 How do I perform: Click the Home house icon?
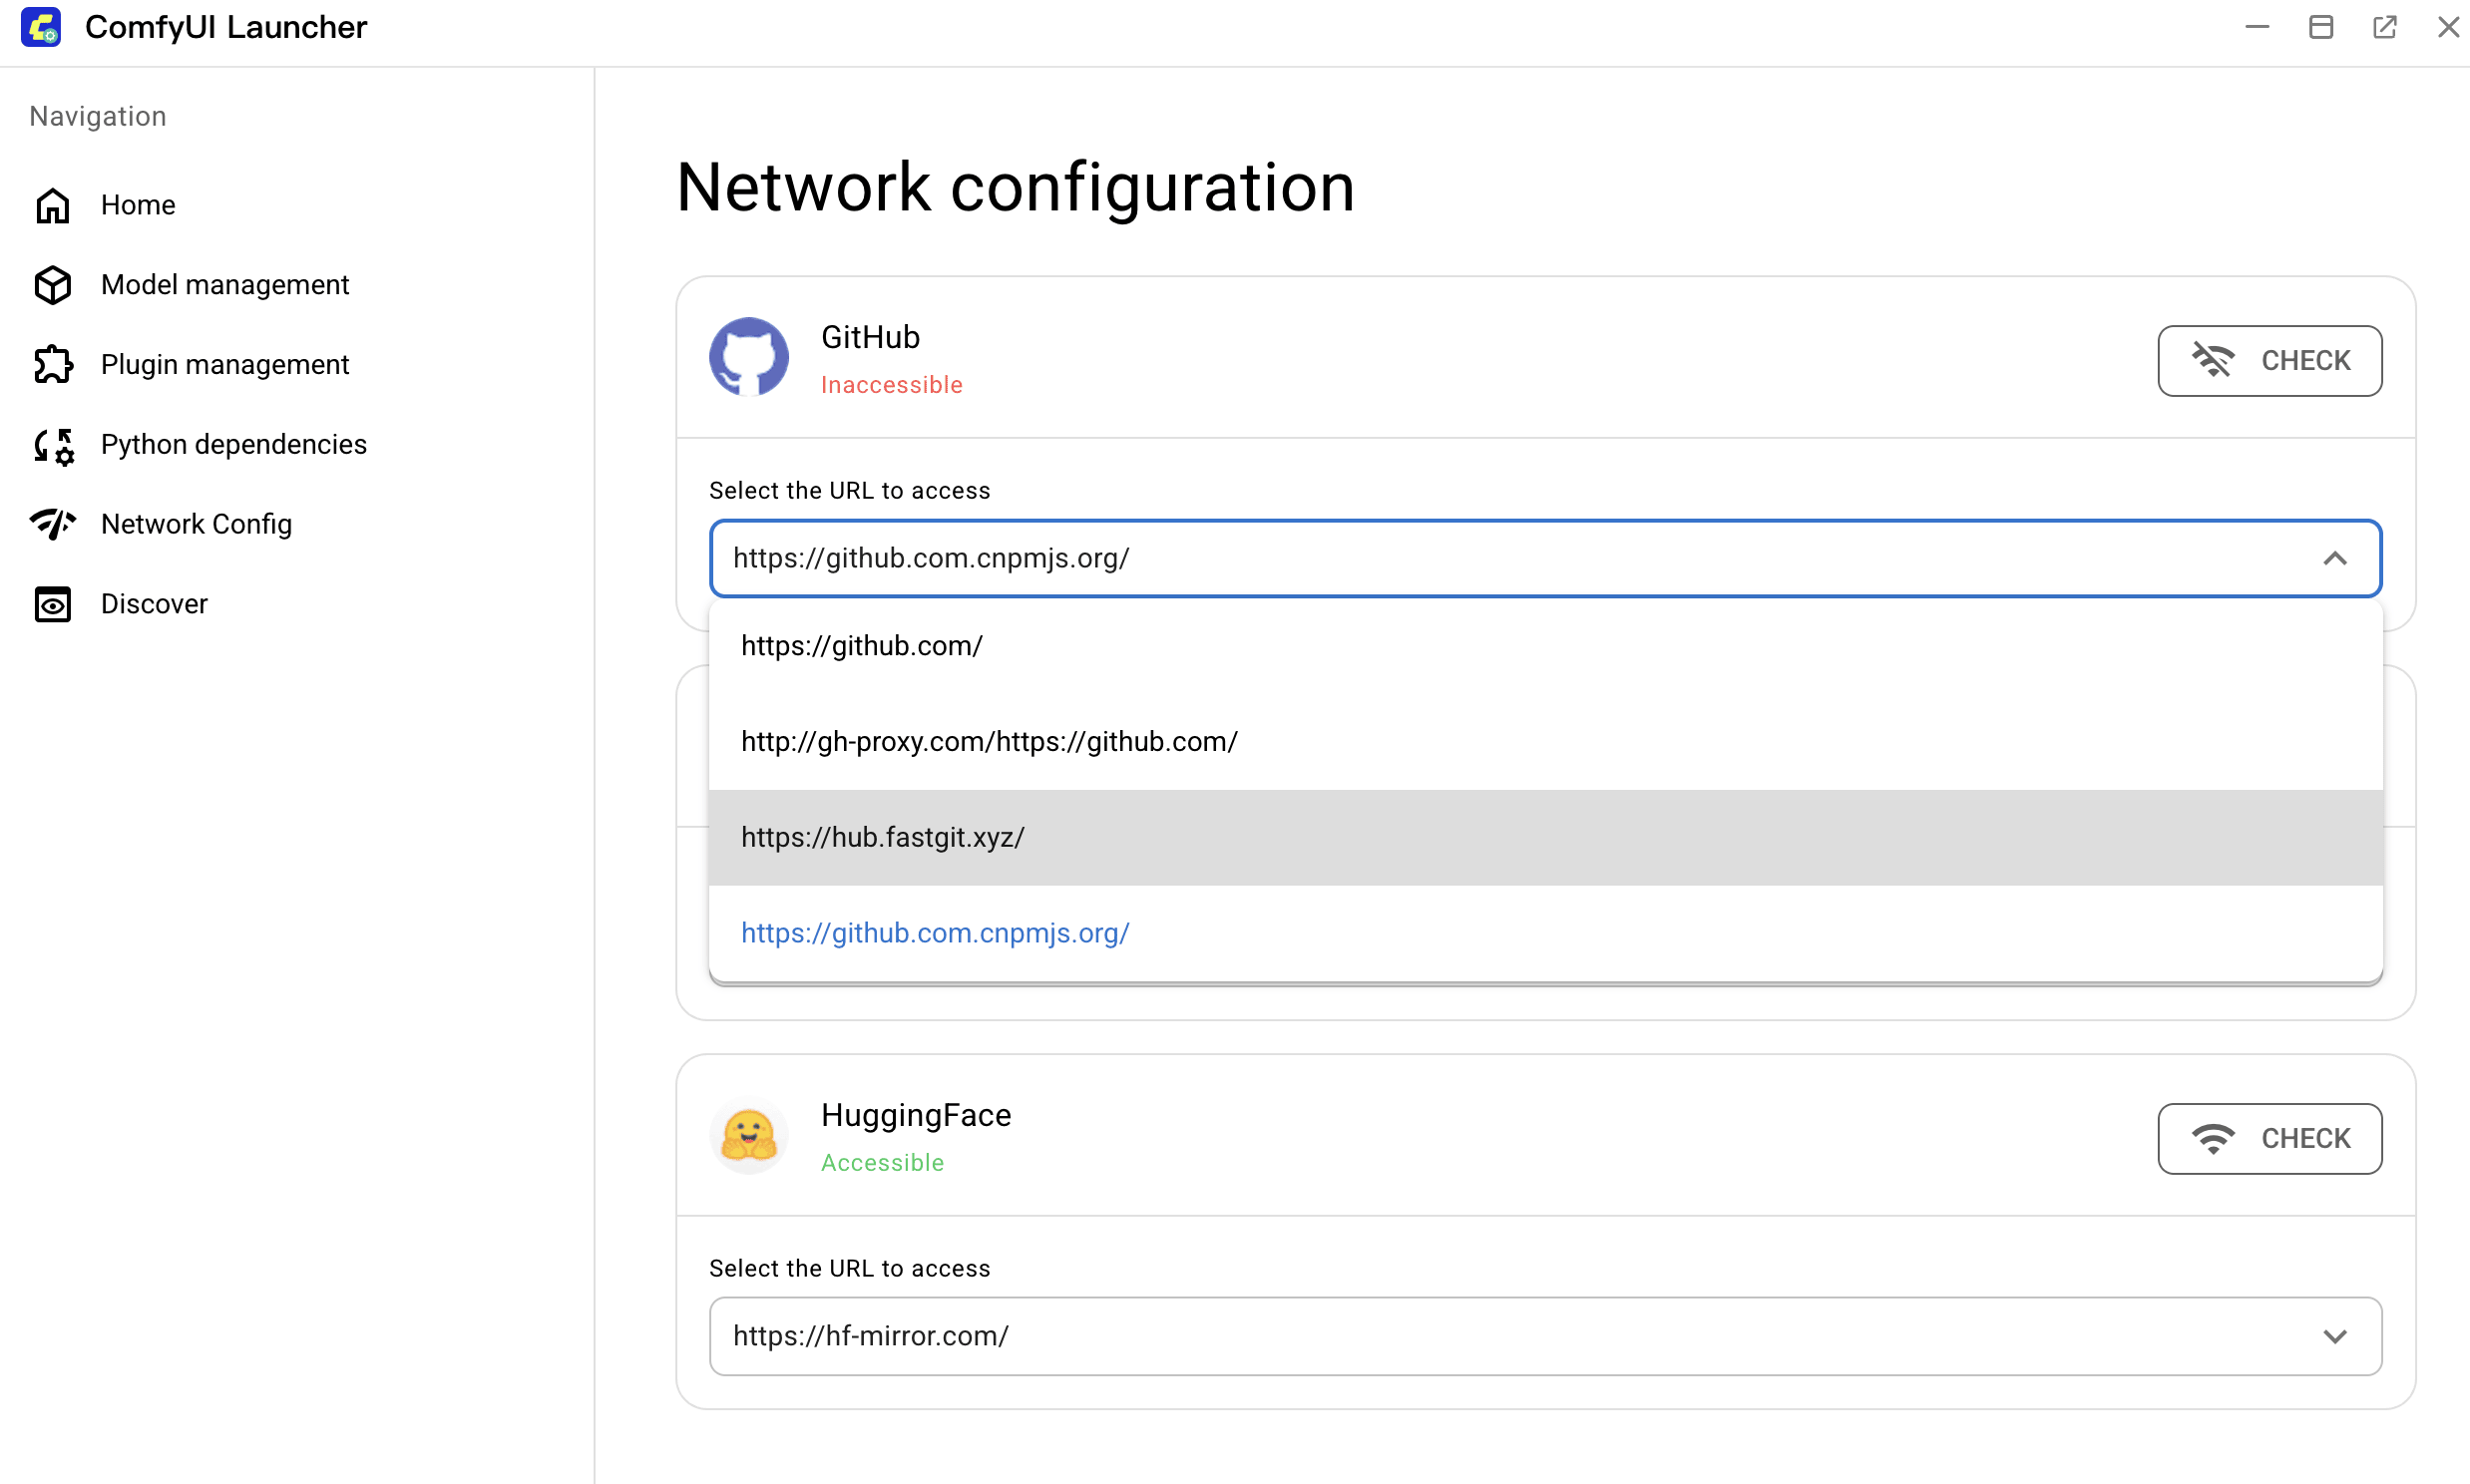[52, 205]
